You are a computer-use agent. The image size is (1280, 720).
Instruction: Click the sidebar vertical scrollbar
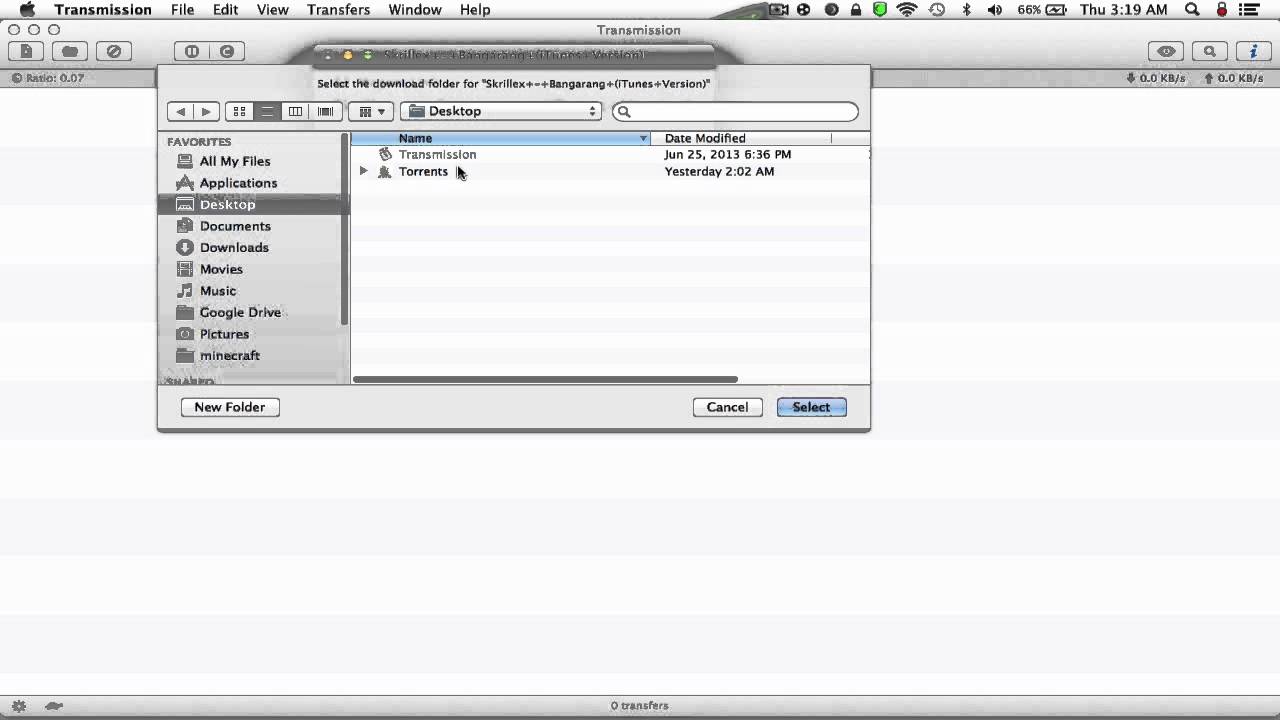tap(345, 230)
